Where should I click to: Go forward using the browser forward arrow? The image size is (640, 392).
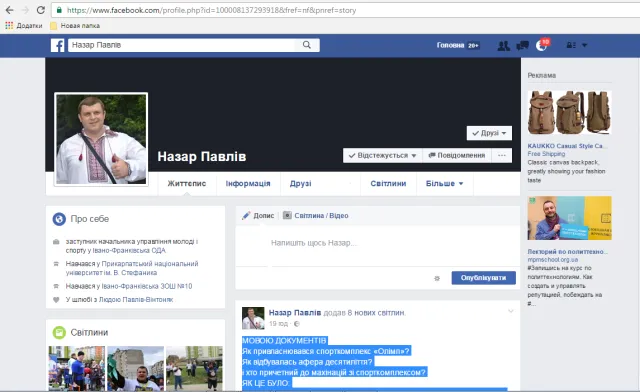25,10
